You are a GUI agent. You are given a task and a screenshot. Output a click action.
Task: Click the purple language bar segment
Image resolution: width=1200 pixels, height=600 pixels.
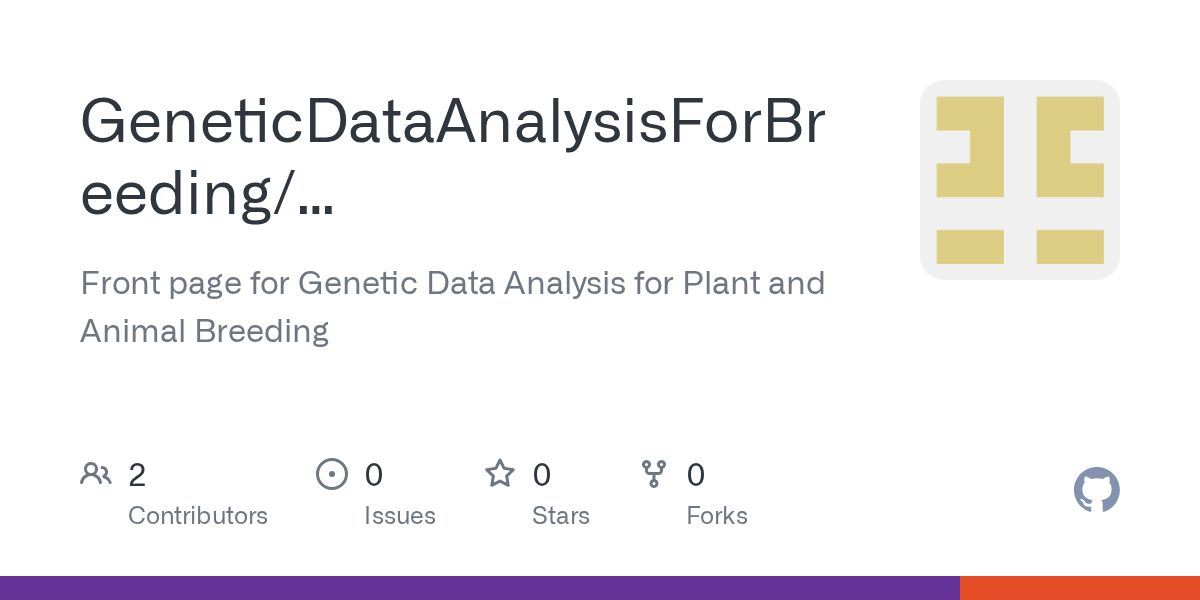(480, 588)
